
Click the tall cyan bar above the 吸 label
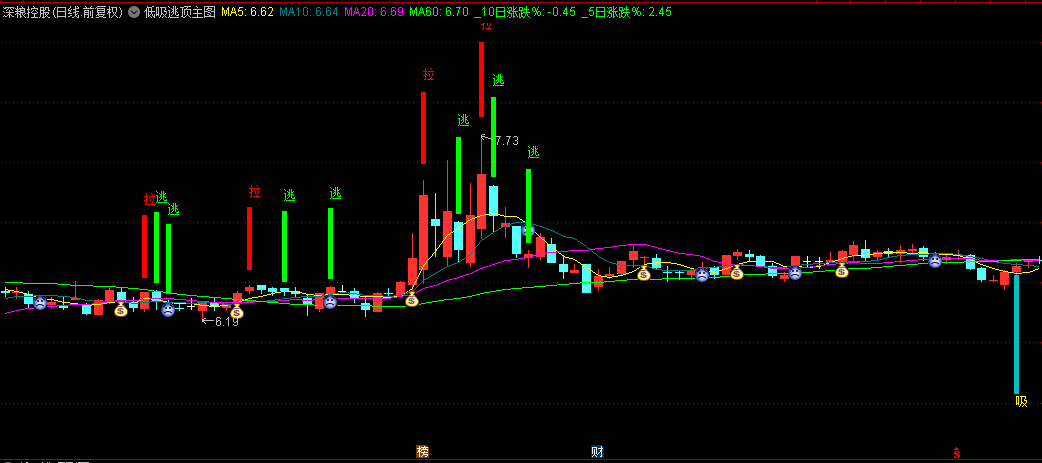tap(1016, 333)
